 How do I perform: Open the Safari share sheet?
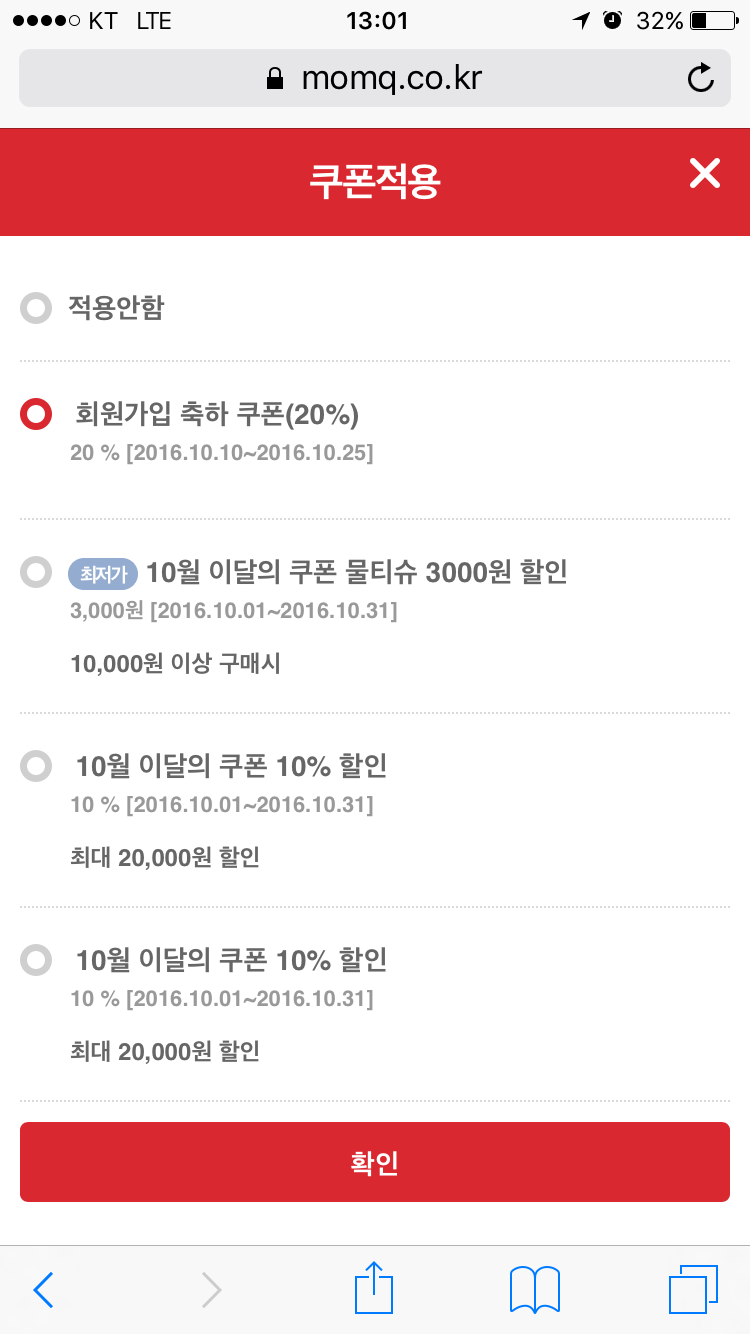(x=375, y=1288)
